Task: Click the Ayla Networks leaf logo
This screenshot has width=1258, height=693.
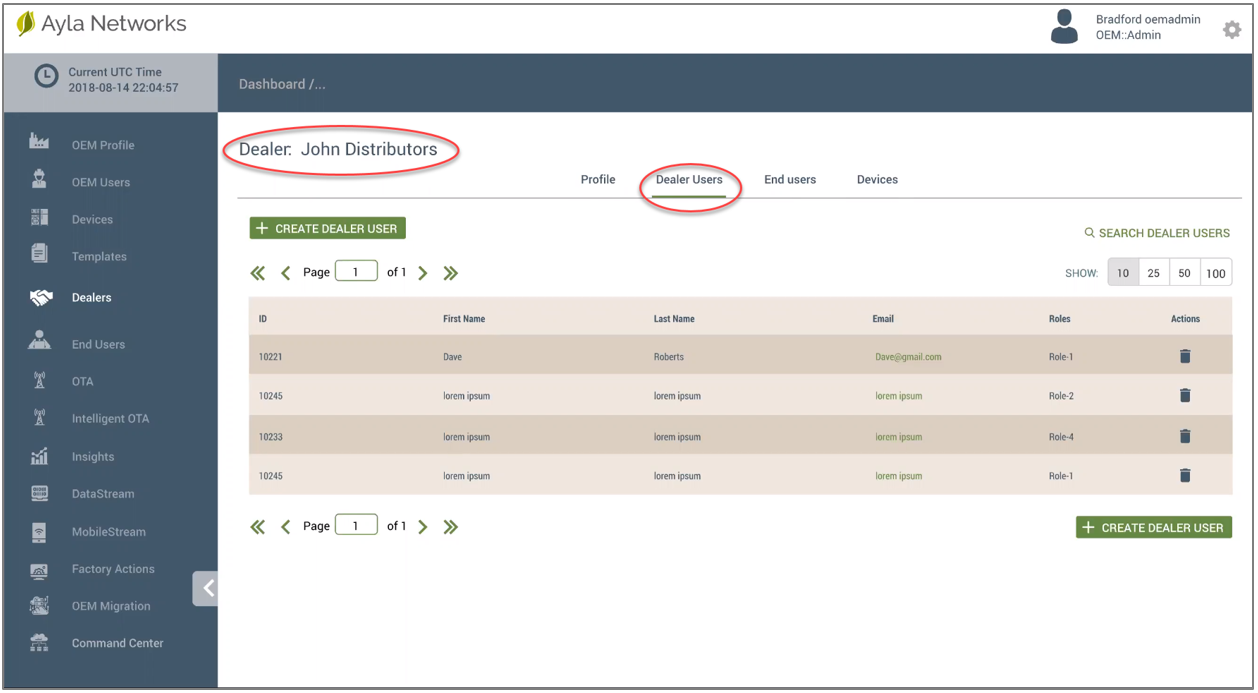Action: (26, 24)
